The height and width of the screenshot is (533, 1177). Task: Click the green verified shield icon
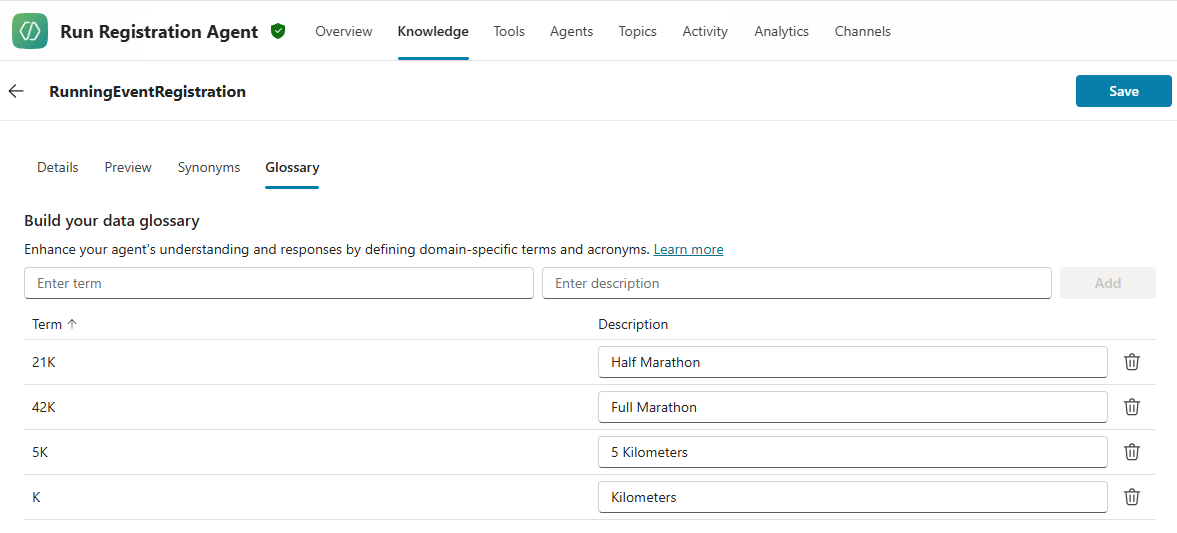pyautogui.click(x=278, y=31)
